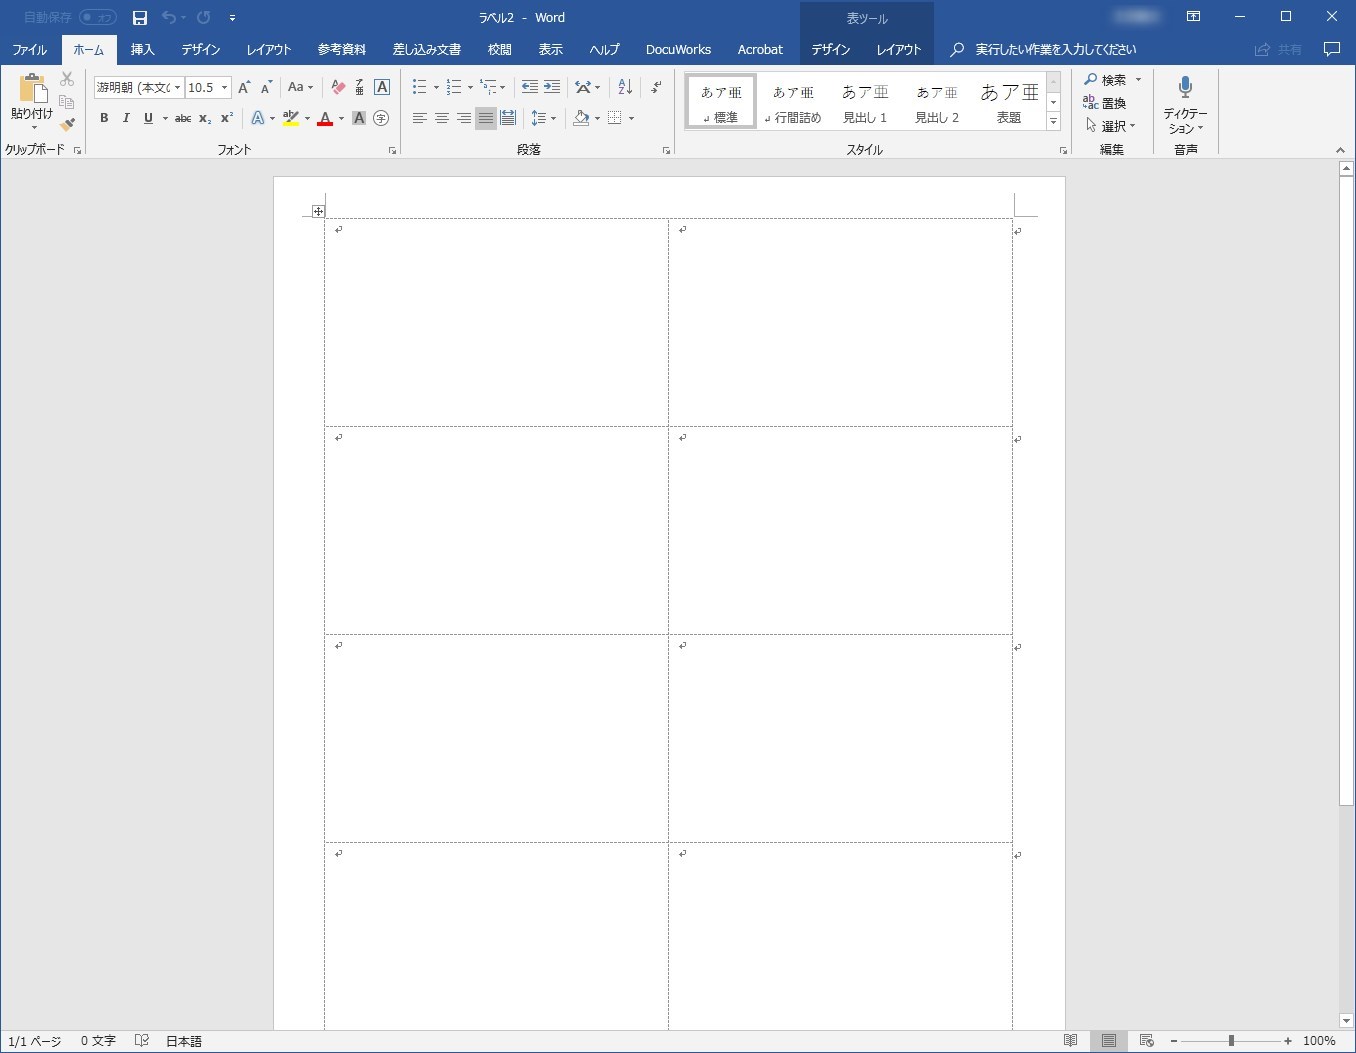Apply subscript formatting
This screenshot has width=1356, height=1053.
(204, 118)
